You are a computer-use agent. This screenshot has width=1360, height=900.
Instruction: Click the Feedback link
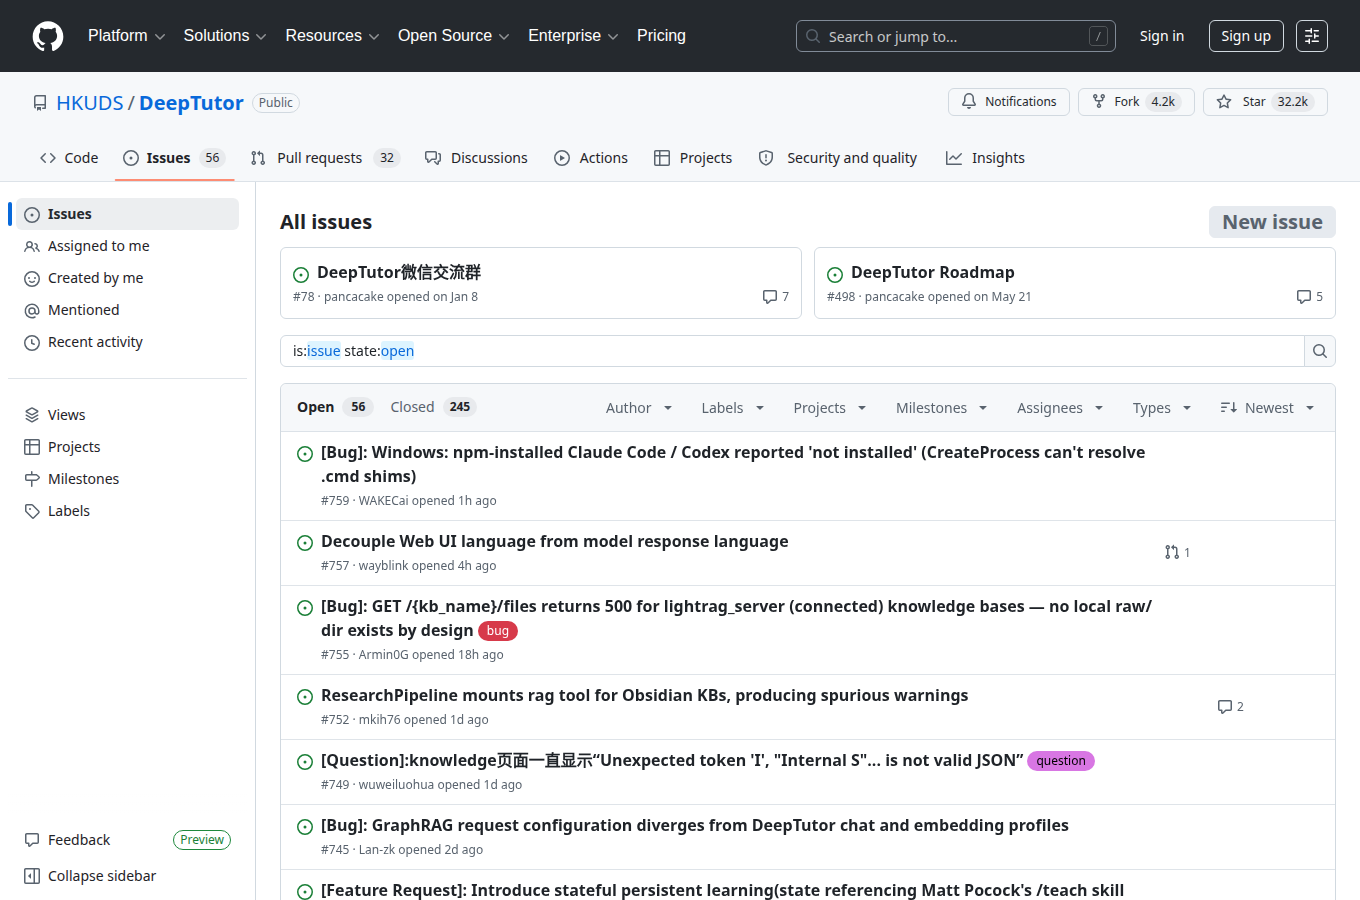[x=79, y=840]
